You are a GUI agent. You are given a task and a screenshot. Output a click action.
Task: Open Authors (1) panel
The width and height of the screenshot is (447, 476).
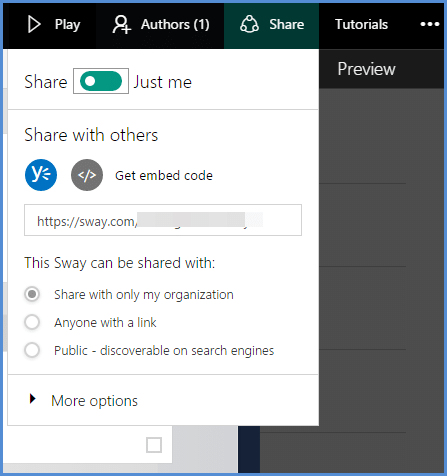click(x=161, y=25)
